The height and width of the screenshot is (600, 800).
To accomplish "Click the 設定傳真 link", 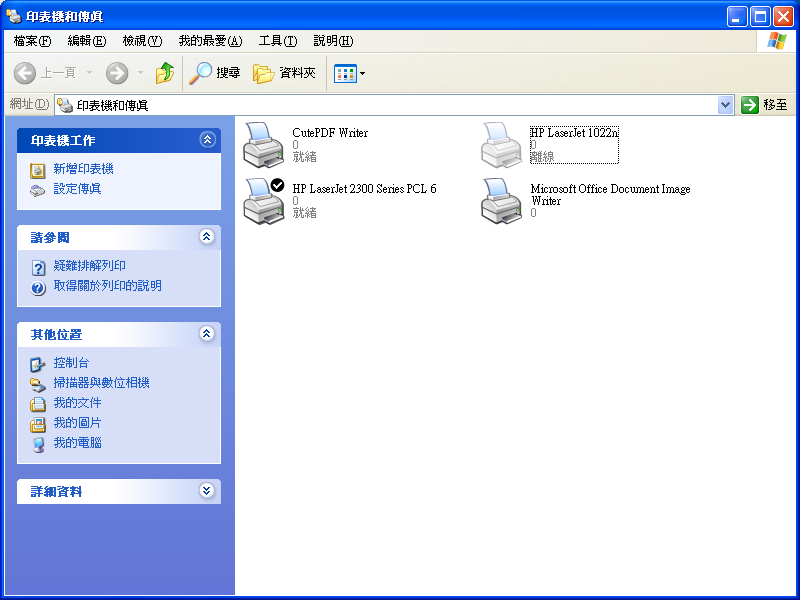I will tap(77, 189).
